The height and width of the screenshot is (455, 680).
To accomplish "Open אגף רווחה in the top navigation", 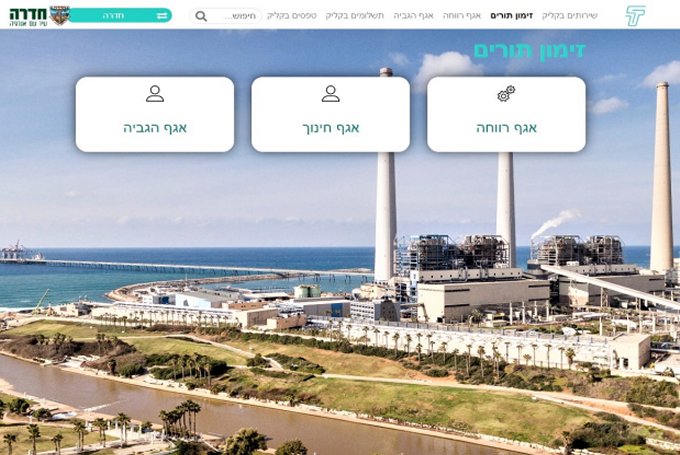I will tap(462, 16).
